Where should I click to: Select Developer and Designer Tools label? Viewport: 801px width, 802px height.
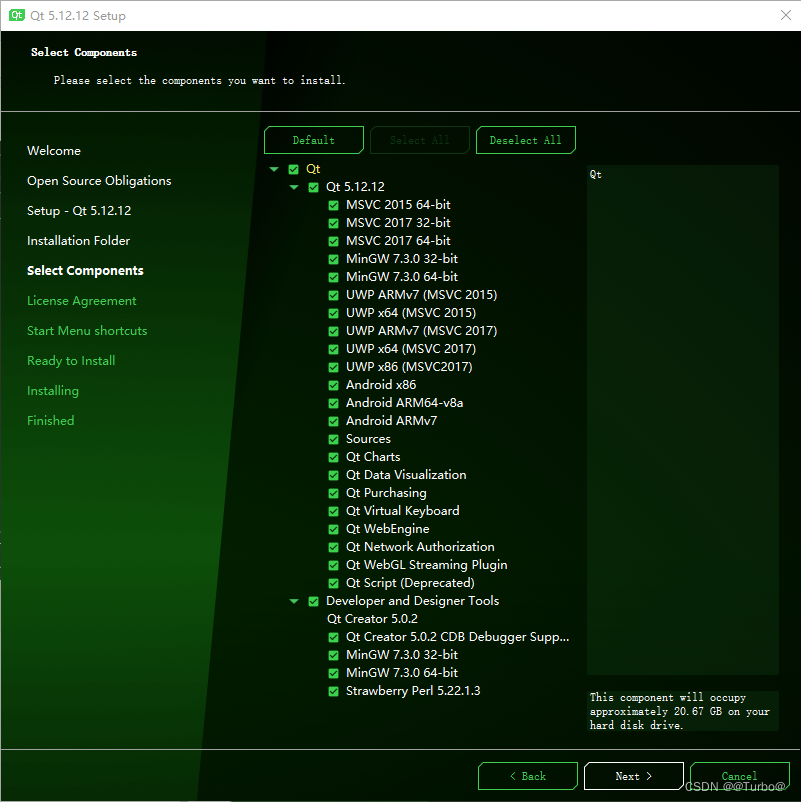click(x=413, y=601)
